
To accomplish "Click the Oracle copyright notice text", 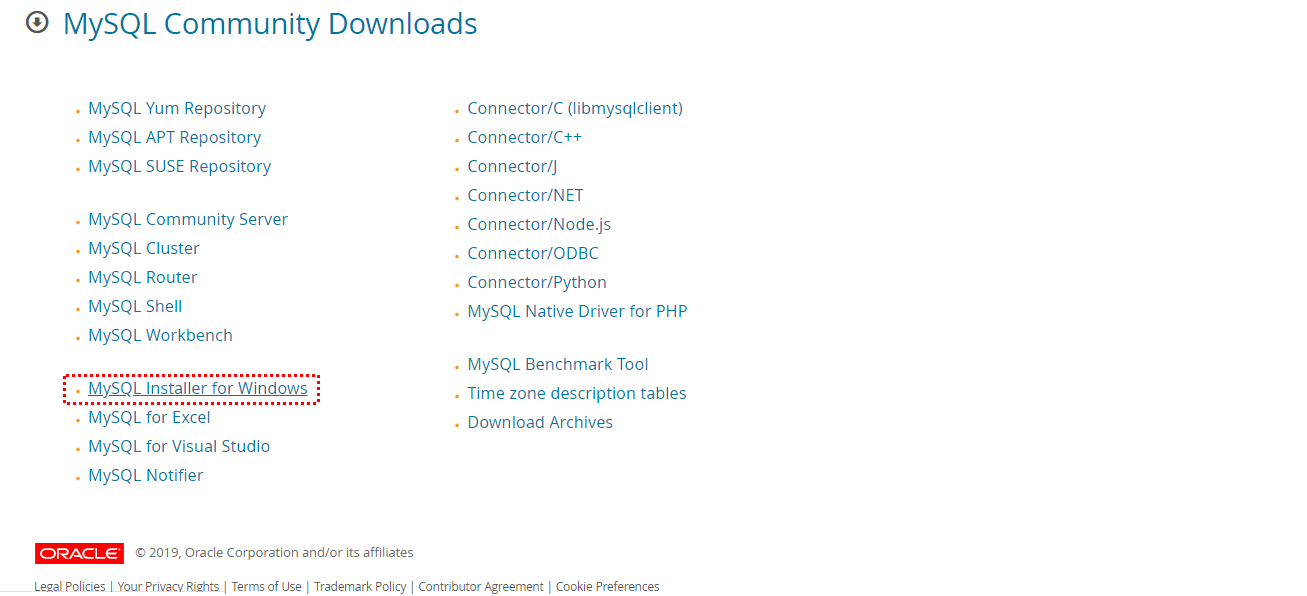I will tap(274, 553).
